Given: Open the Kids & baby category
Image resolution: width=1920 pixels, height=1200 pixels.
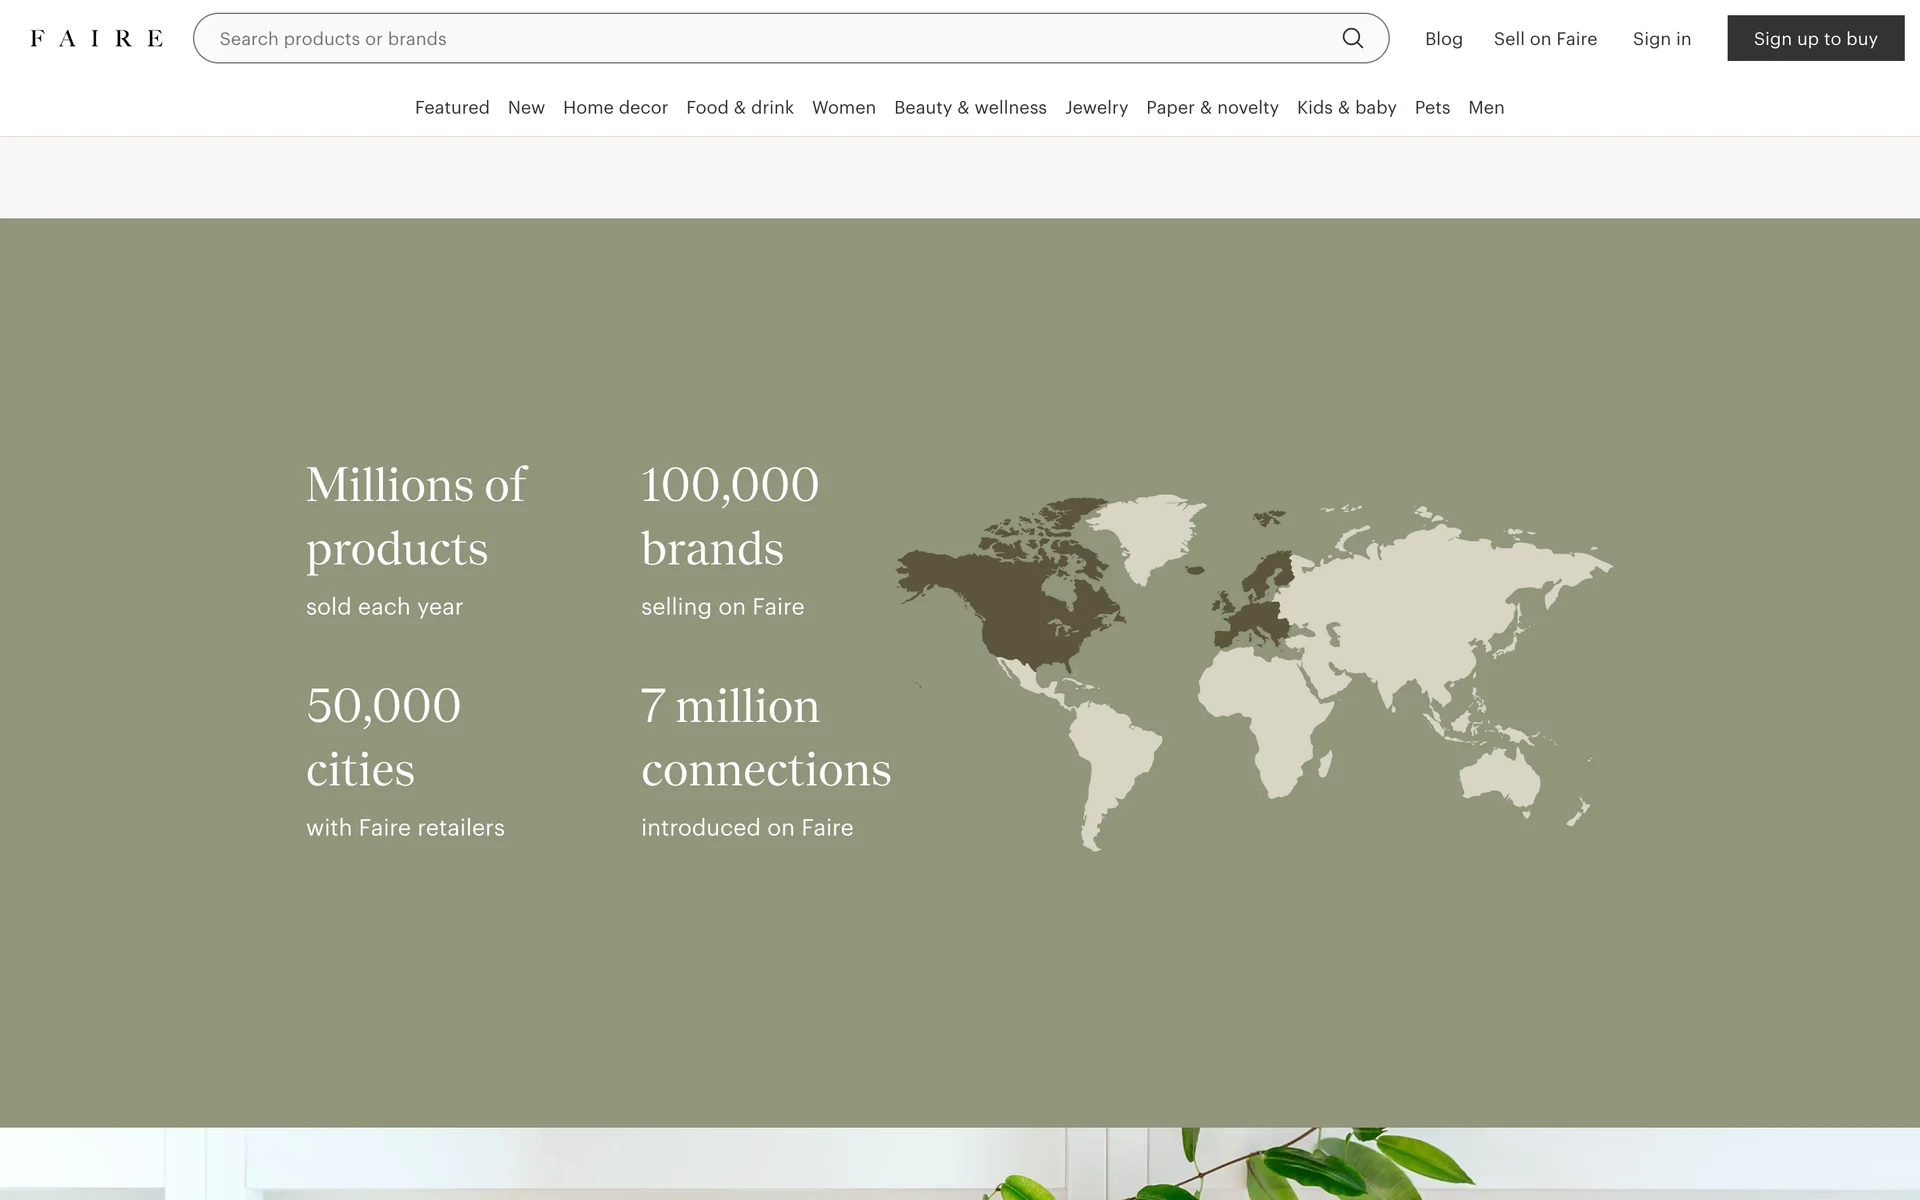Looking at the screenshot, I should pyautogui.click(x=1346, y=107).
